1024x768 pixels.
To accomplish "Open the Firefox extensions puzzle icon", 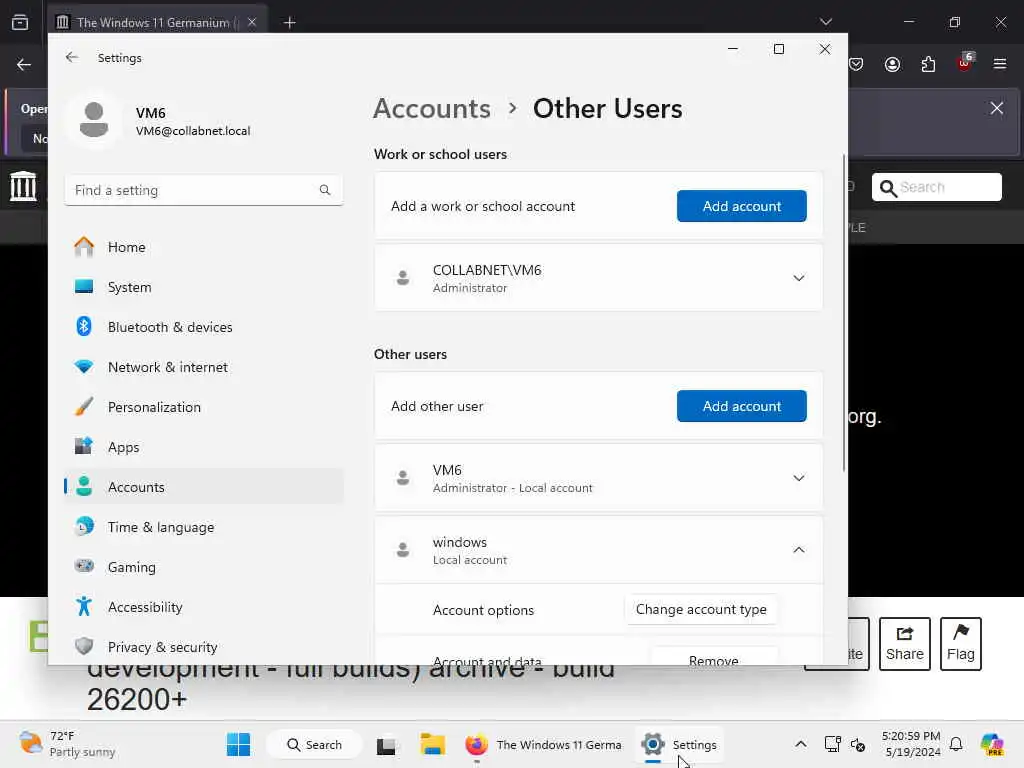I will tap(928, 64).
